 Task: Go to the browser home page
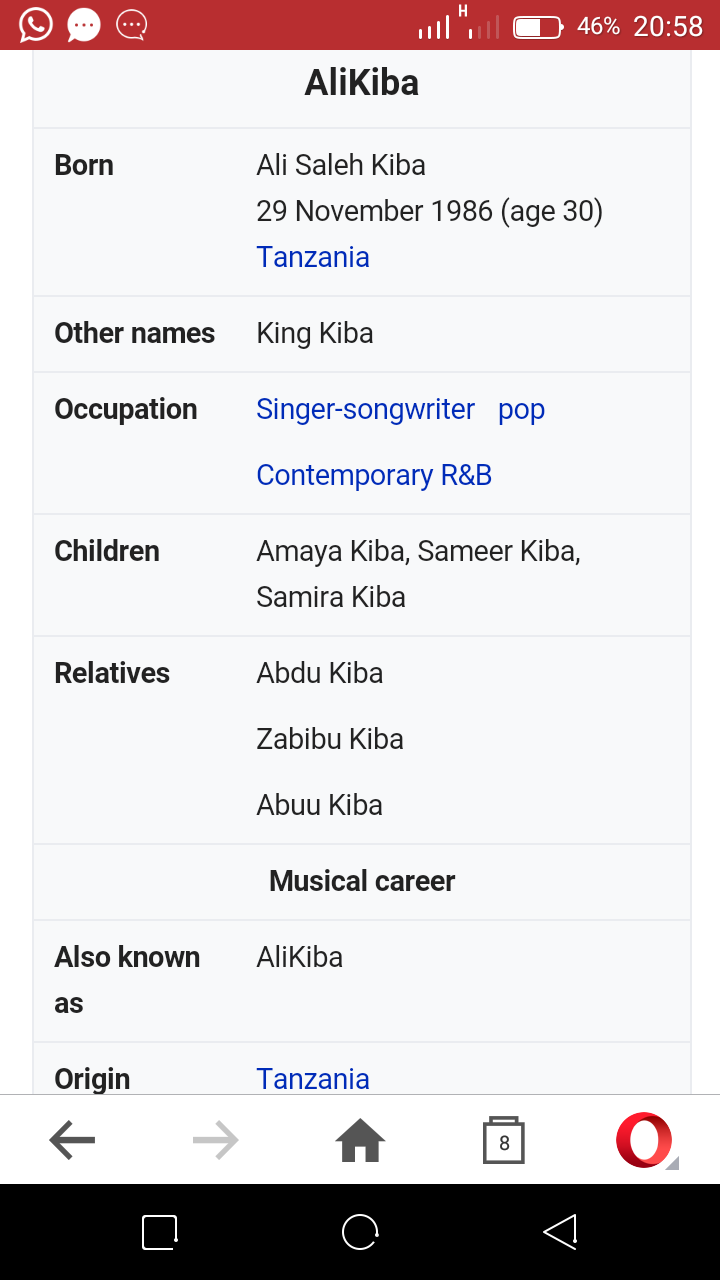tap(360, 1140)
